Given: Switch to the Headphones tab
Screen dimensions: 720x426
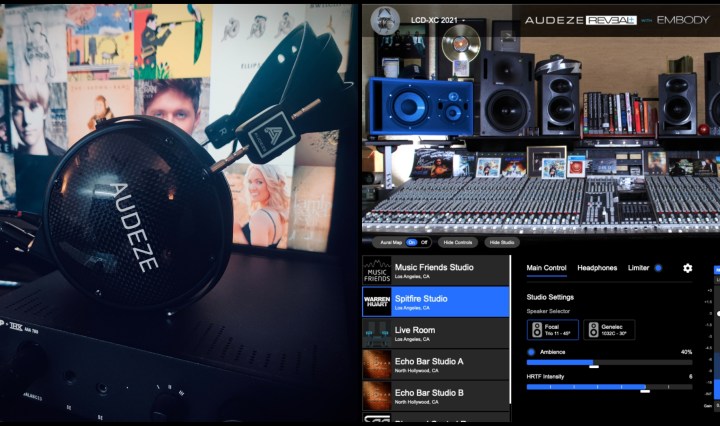Looking at the screenshot, I should tap(597, 268).
